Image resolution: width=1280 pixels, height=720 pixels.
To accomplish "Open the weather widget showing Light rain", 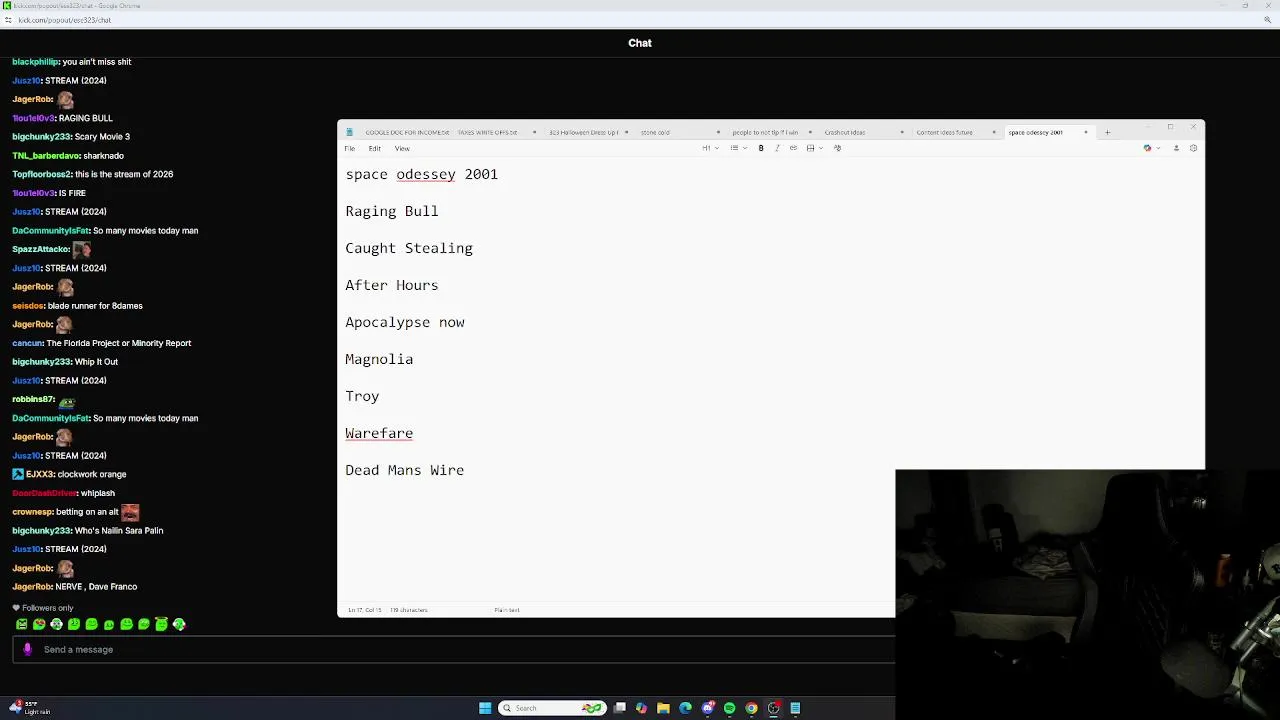I will click(x=29, y=708).
